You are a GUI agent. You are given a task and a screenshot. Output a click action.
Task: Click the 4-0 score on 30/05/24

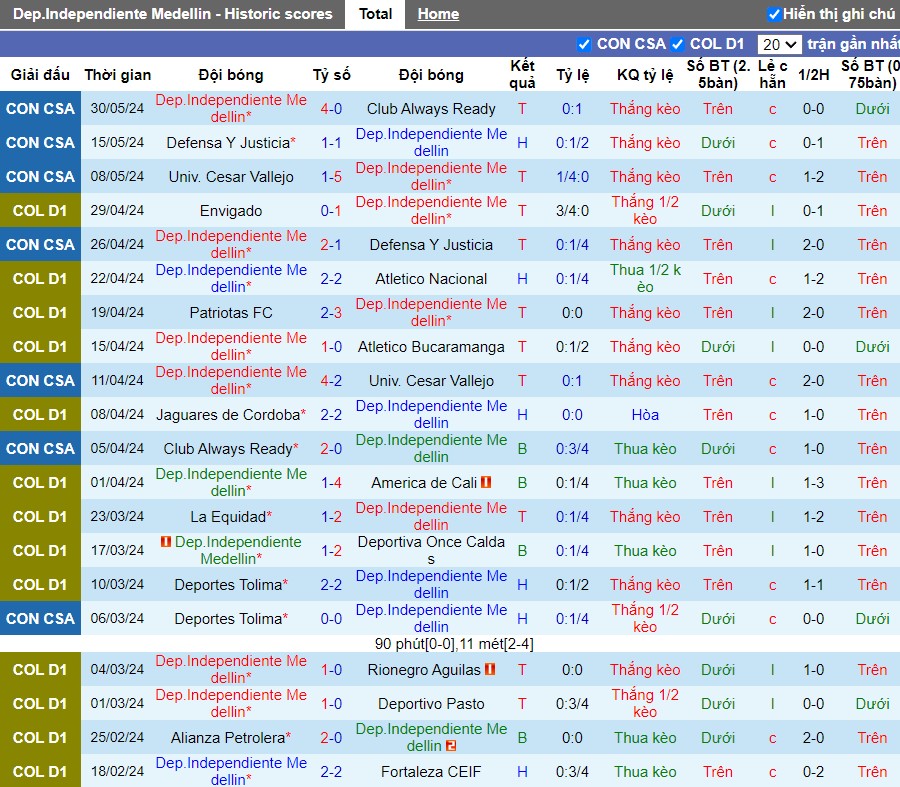331,108
